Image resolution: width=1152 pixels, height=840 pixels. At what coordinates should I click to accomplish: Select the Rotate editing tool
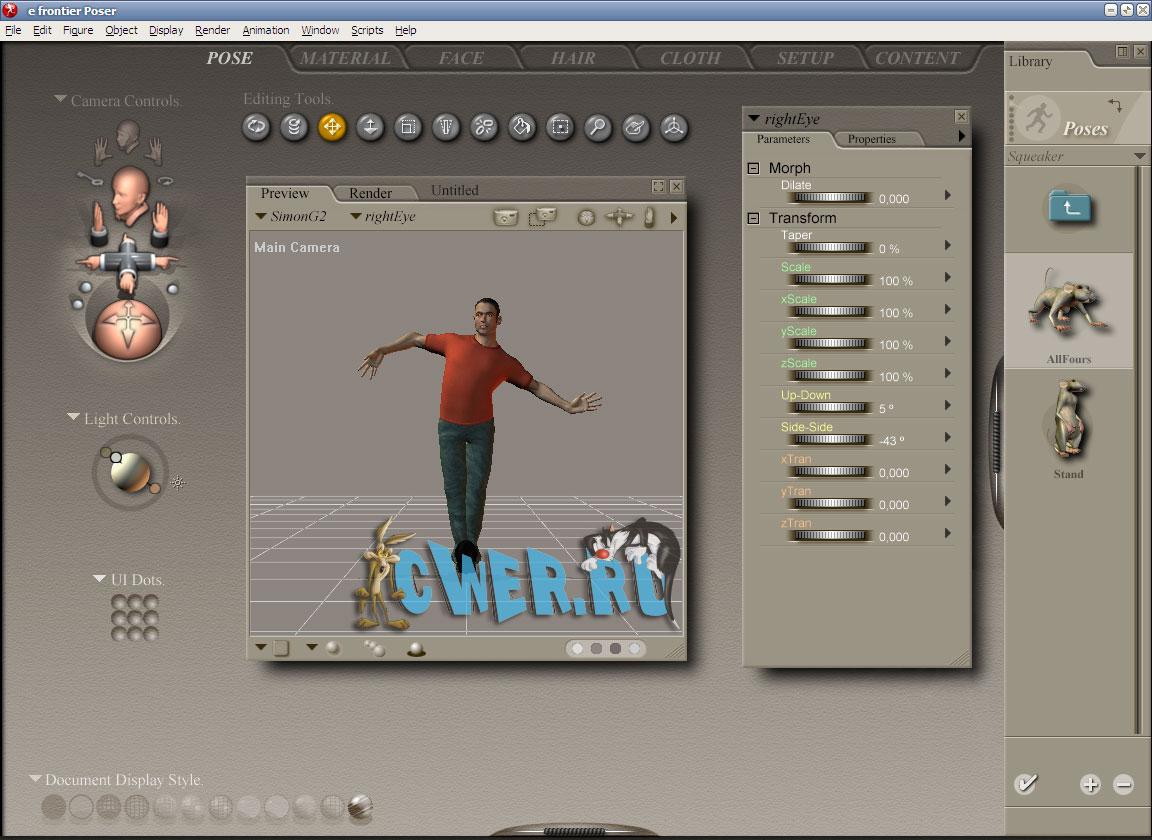[257, 127]
